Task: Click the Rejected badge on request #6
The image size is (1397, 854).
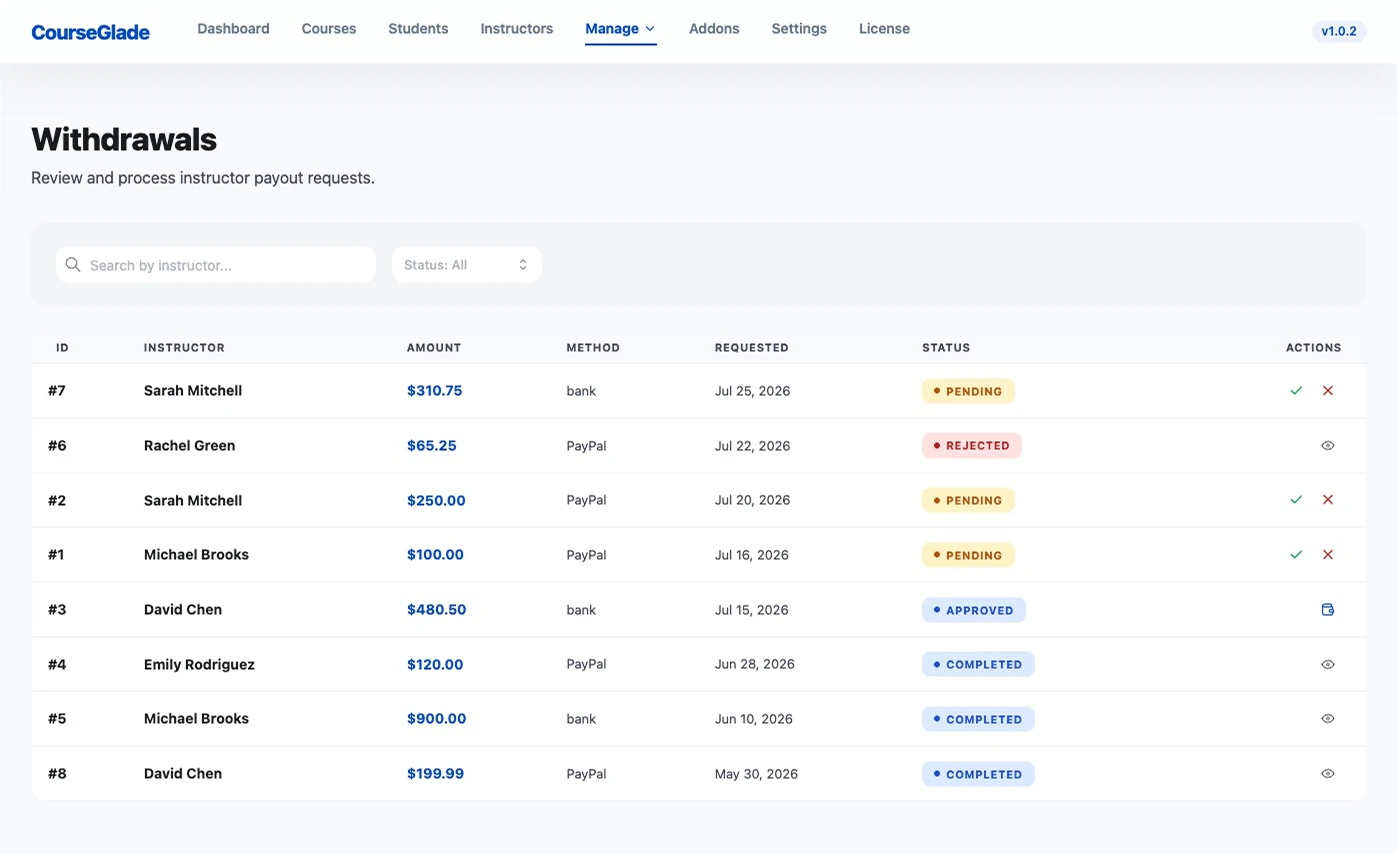Action: click(x=972, y=446)
